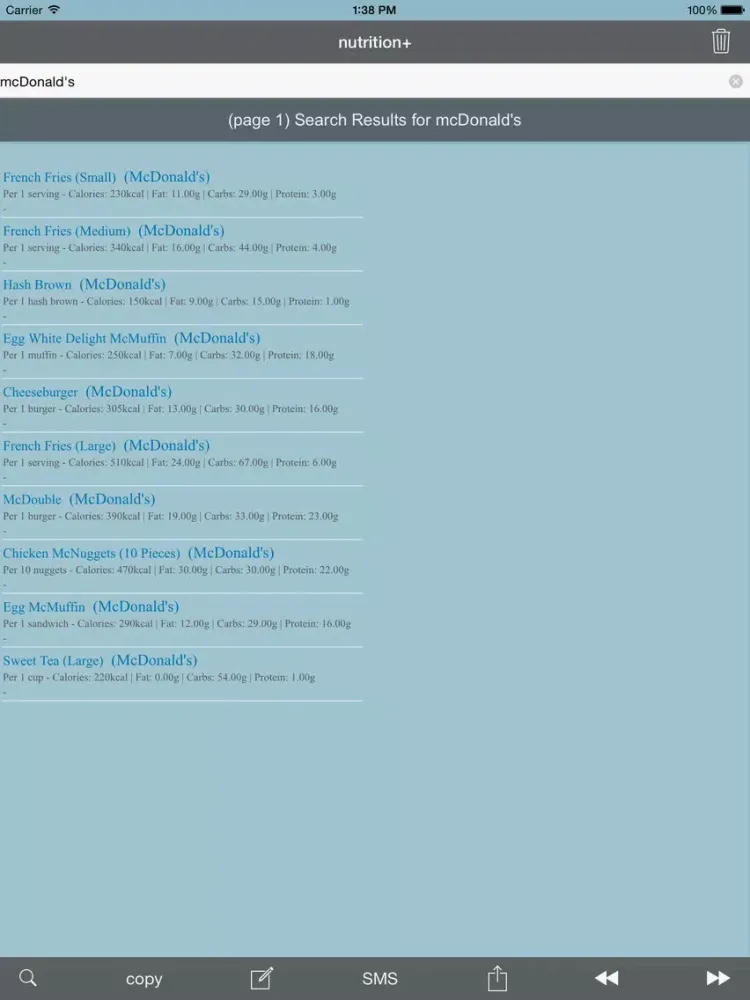The image size is (750, 1000).
Task: Open French Fries (Small) result
Action: [107, 177]
